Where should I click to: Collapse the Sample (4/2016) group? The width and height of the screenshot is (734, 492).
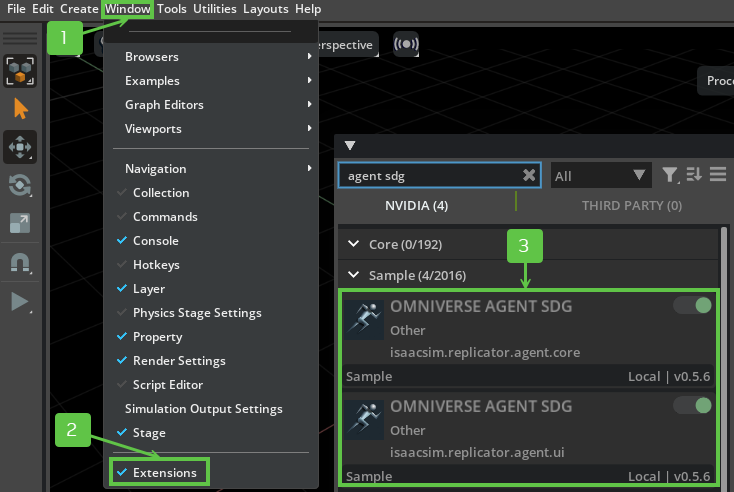pos(353,275)
